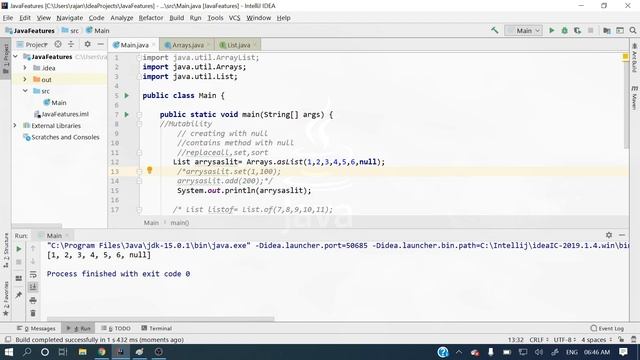Open the Navigate menu
The height and width of the screenshot is (360, 640).
coord(69,18)
